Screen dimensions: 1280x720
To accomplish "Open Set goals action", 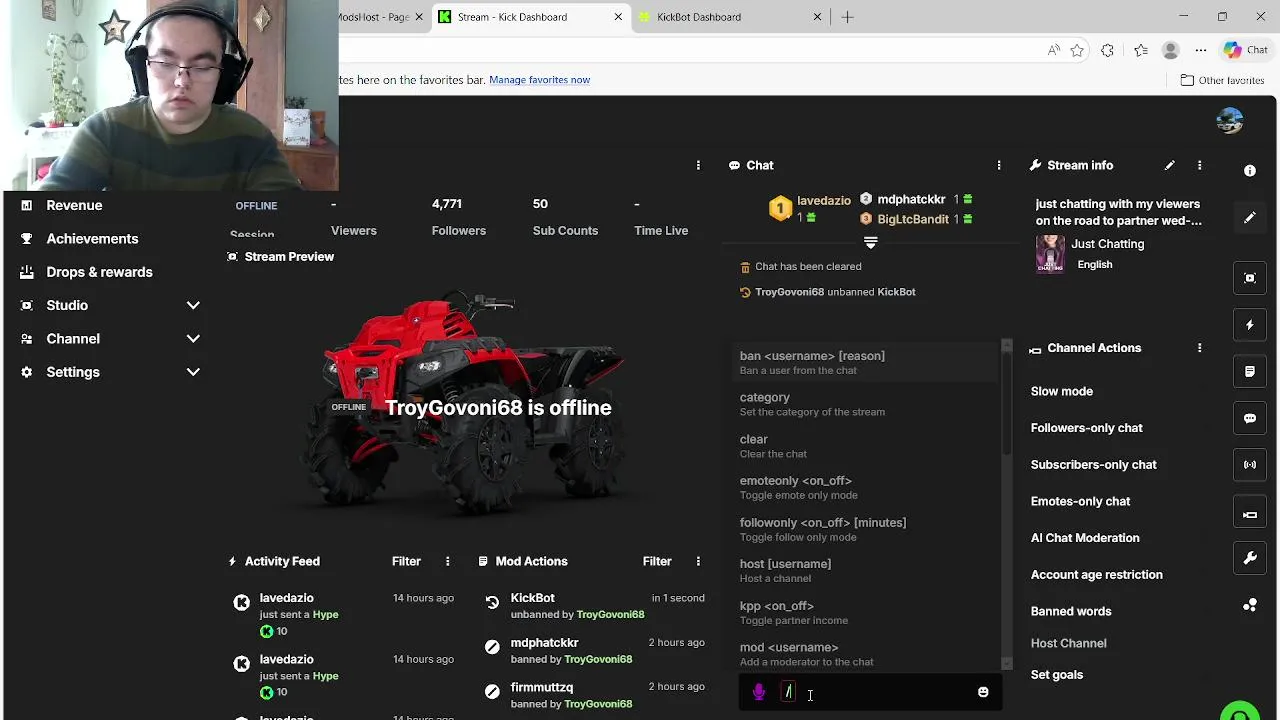I will pyautogui.click(x=1056, y=675).
